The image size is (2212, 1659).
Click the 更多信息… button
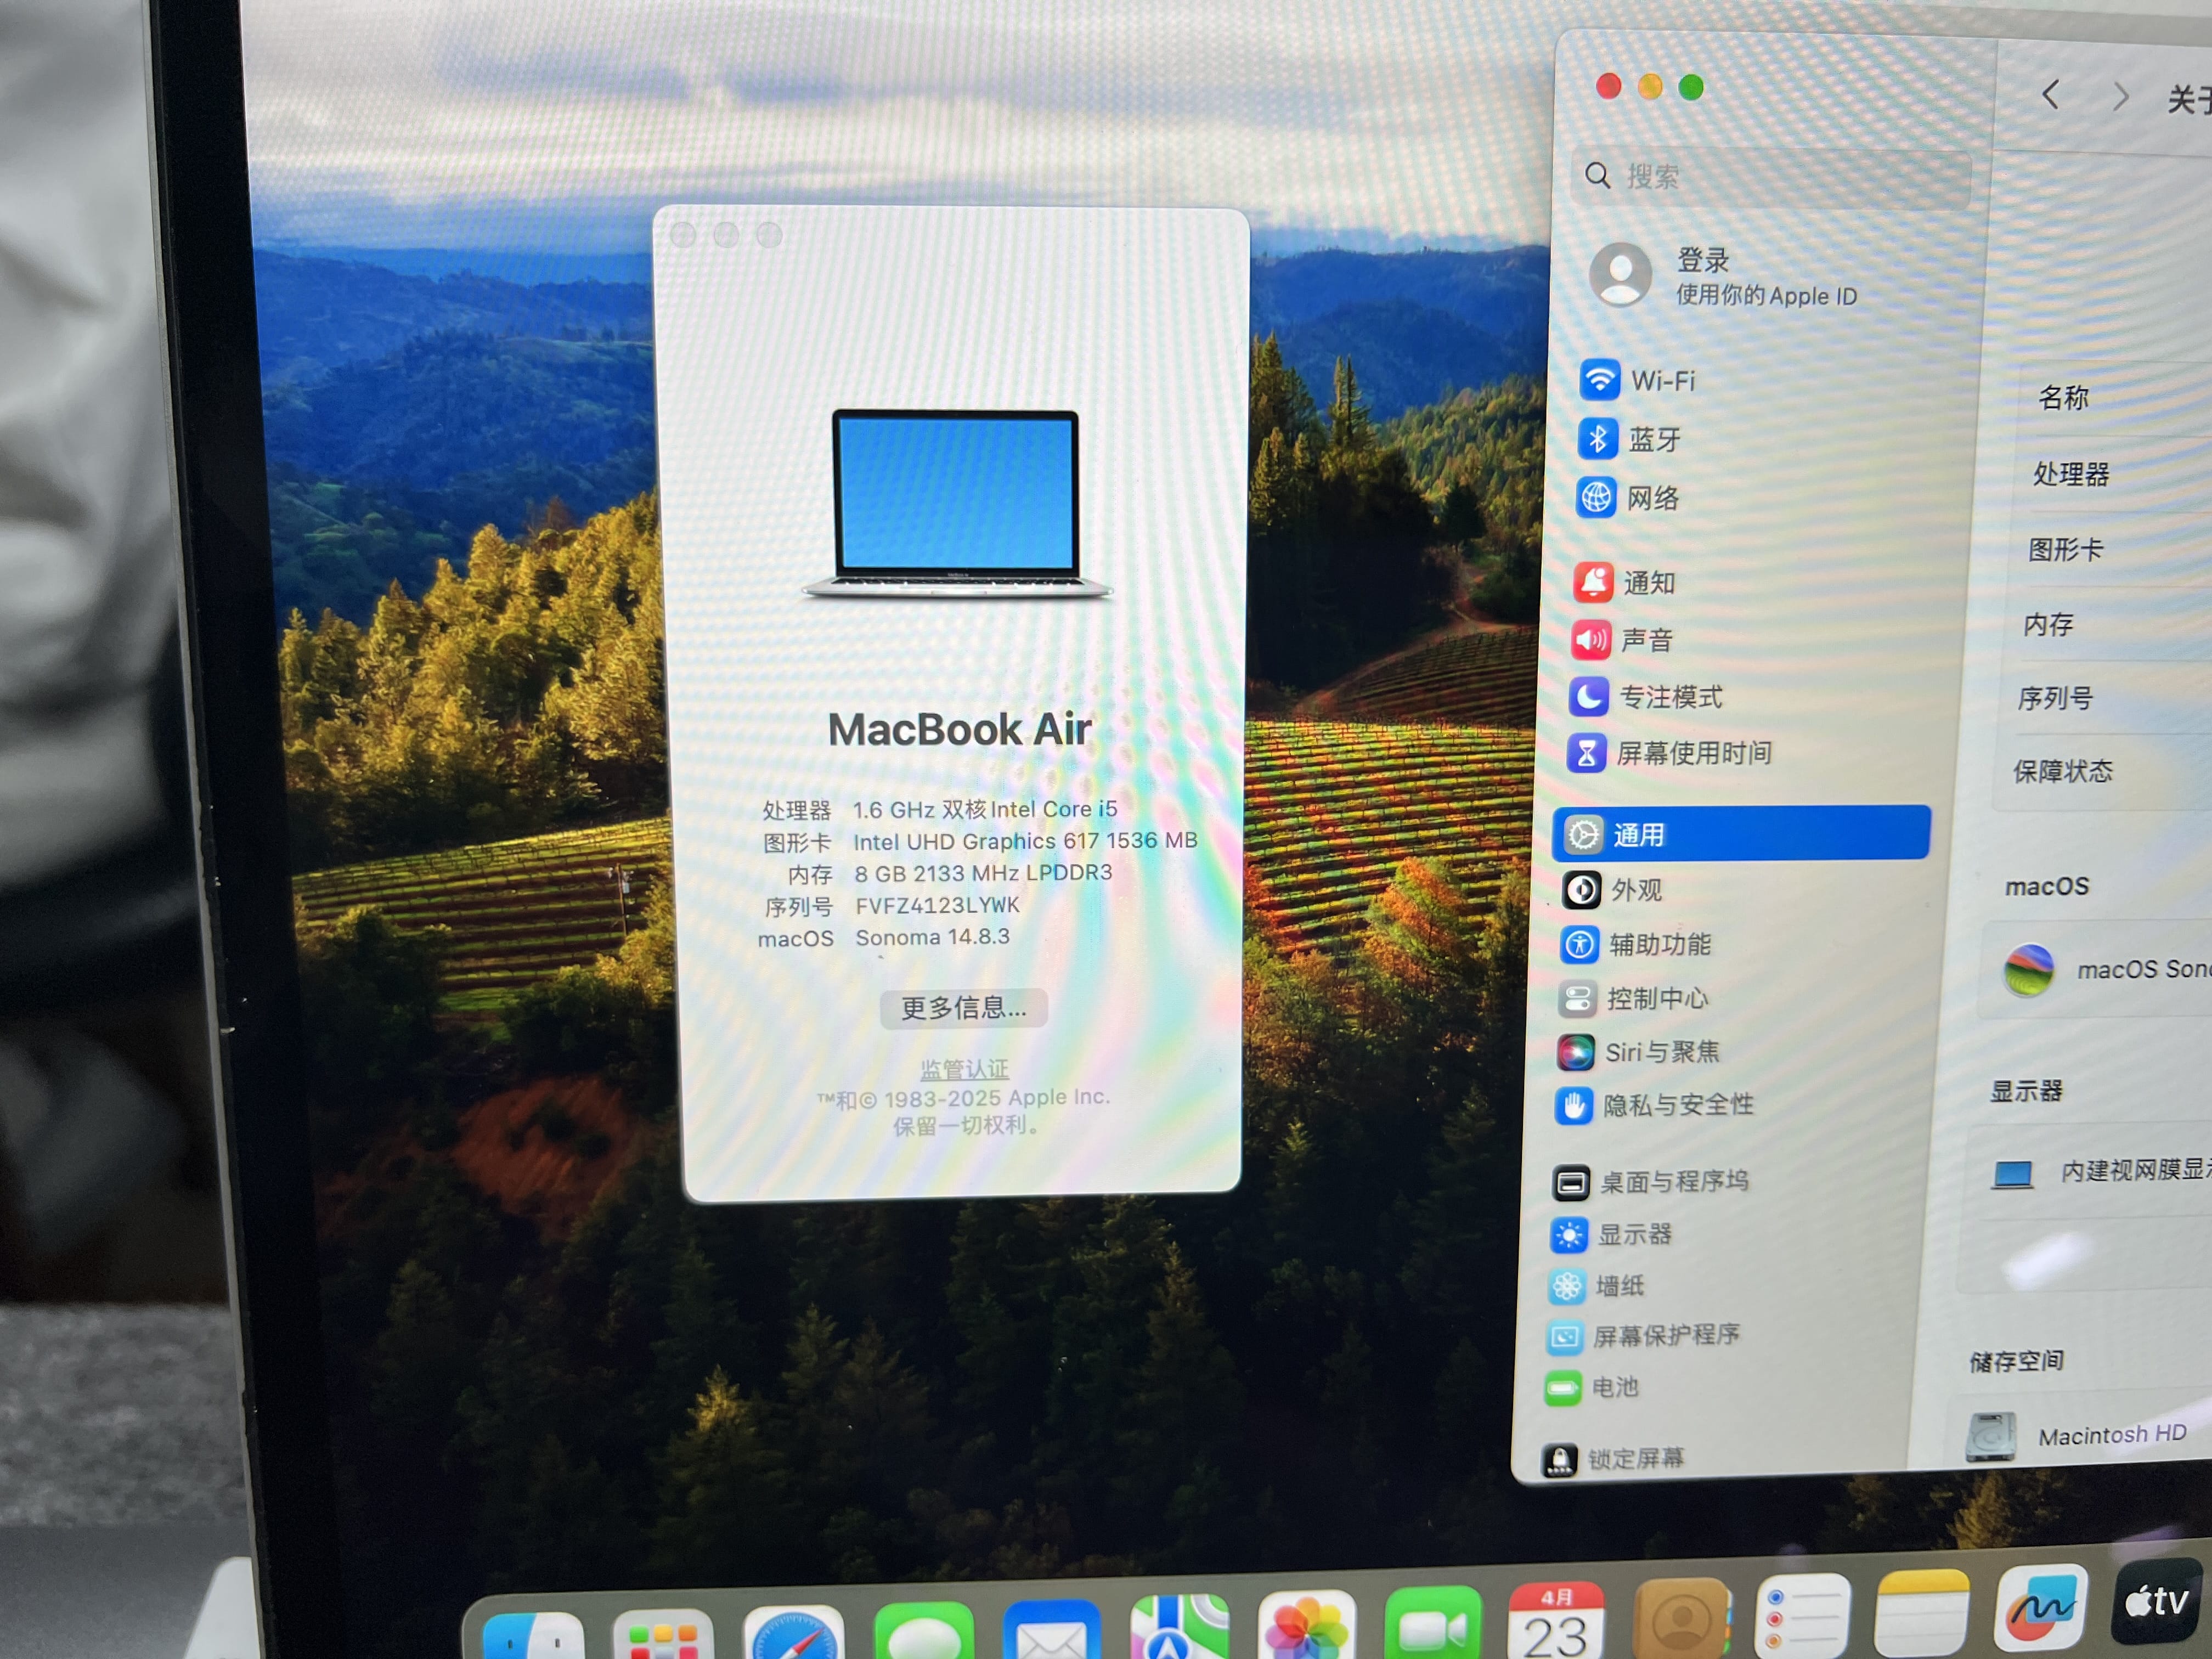point(964,1008)
